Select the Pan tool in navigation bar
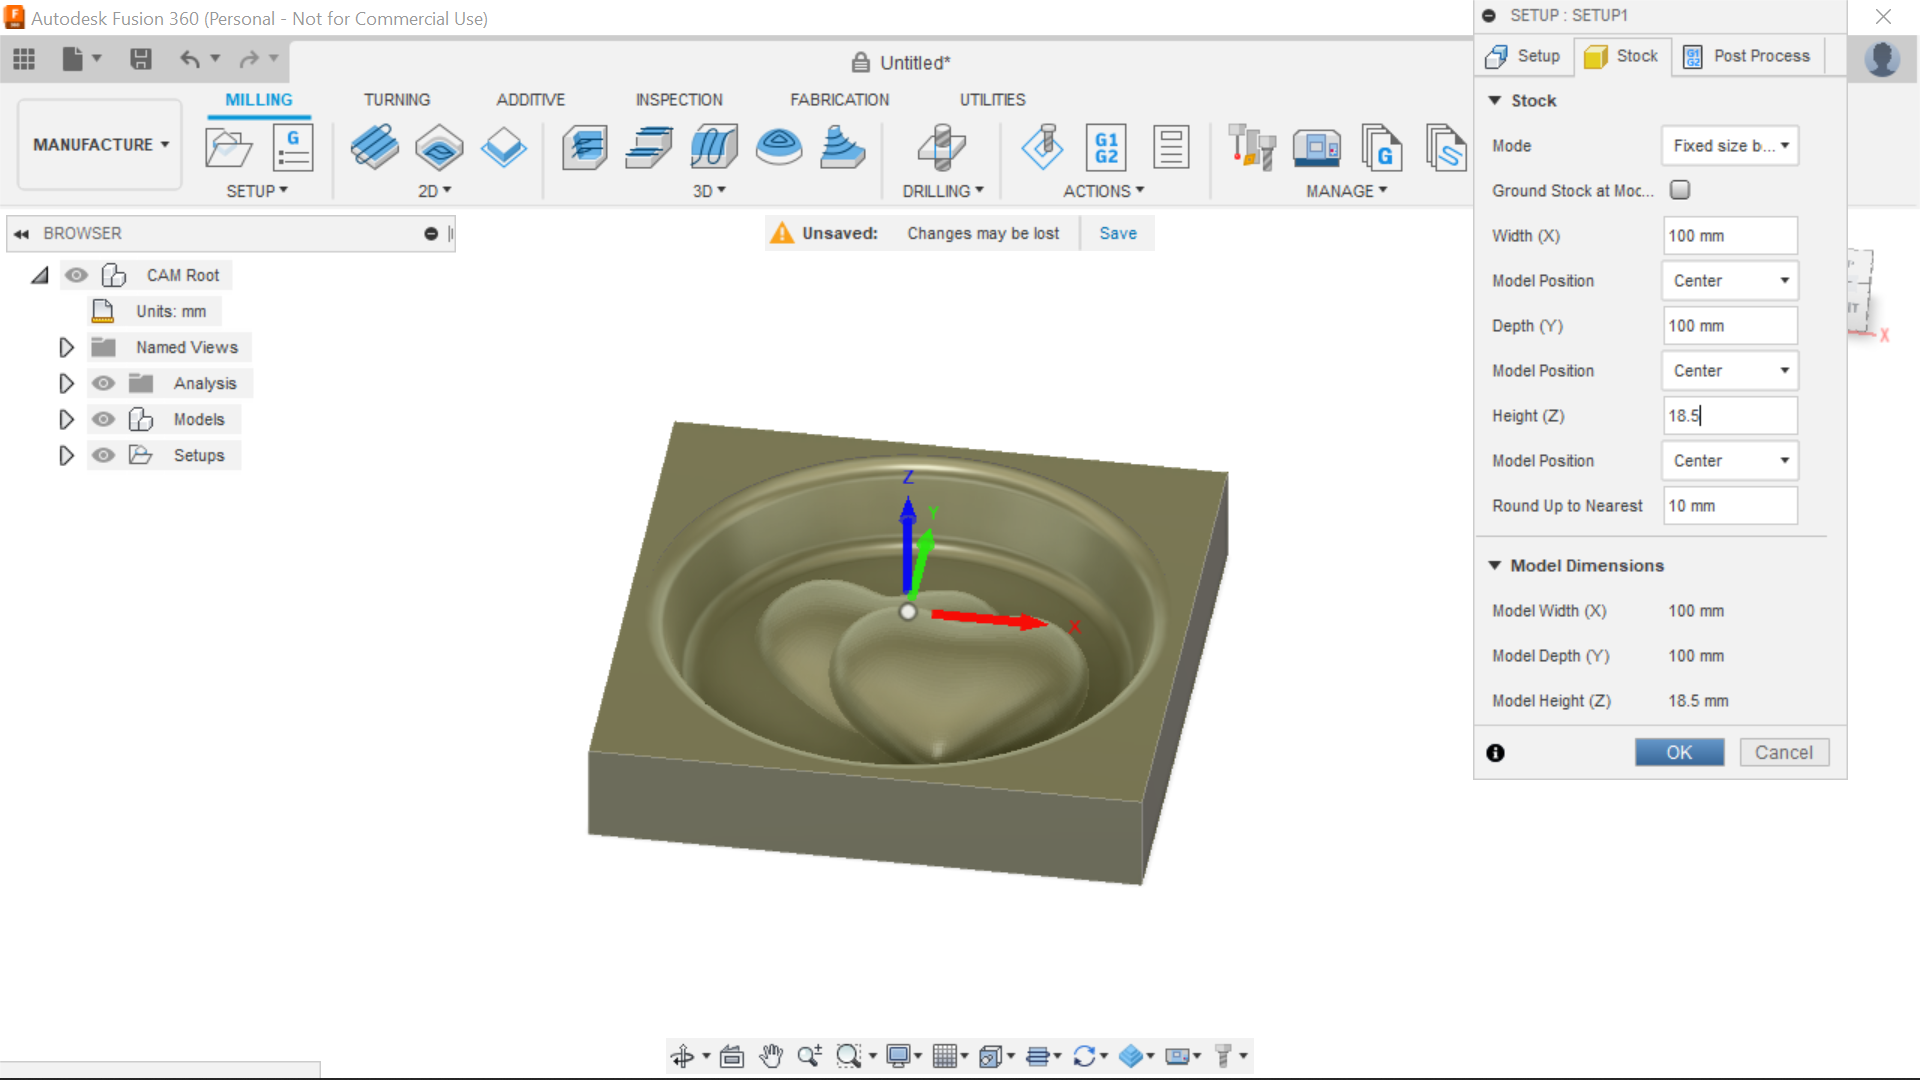This screenshot has height=1080, width=1920. point(771,1055)
